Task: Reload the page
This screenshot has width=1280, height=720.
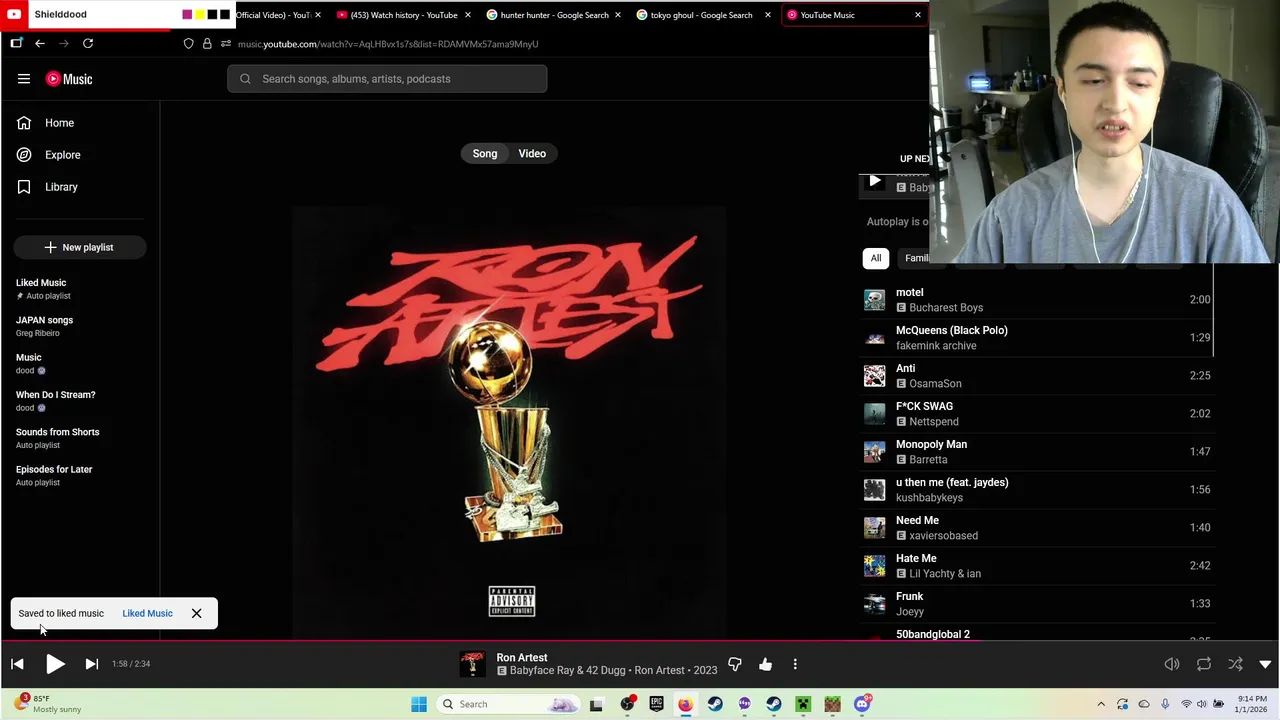Action: click(88, 44)
